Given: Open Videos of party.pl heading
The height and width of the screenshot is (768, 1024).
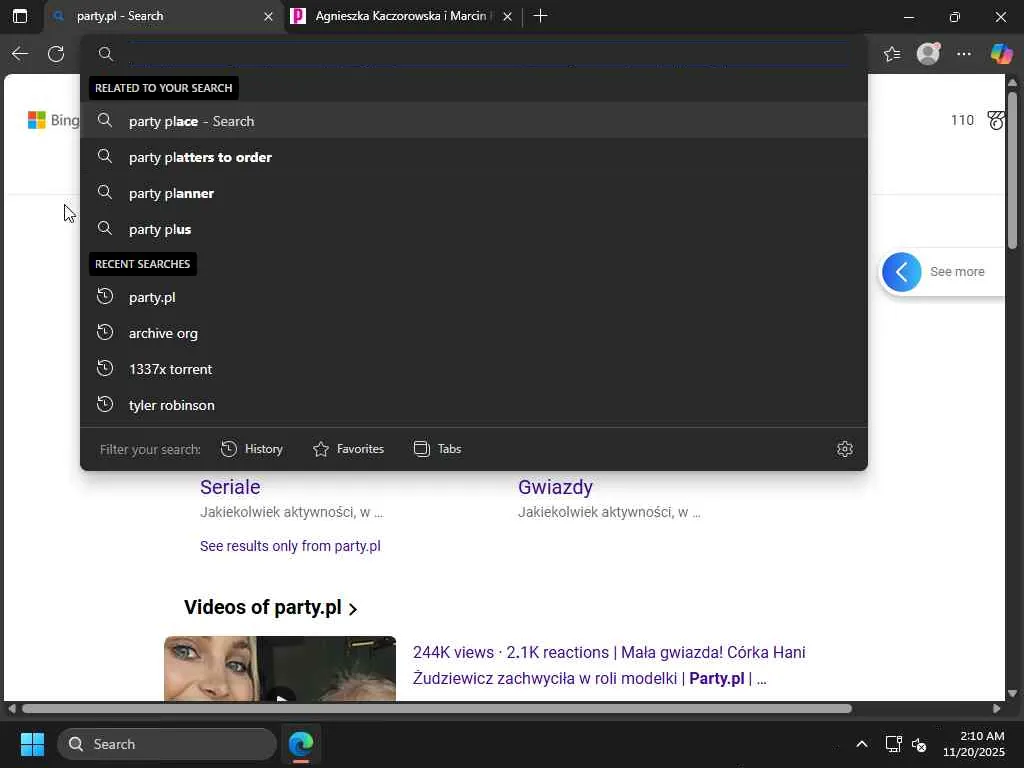Looking at the screenshot, I should click(270, 607).
